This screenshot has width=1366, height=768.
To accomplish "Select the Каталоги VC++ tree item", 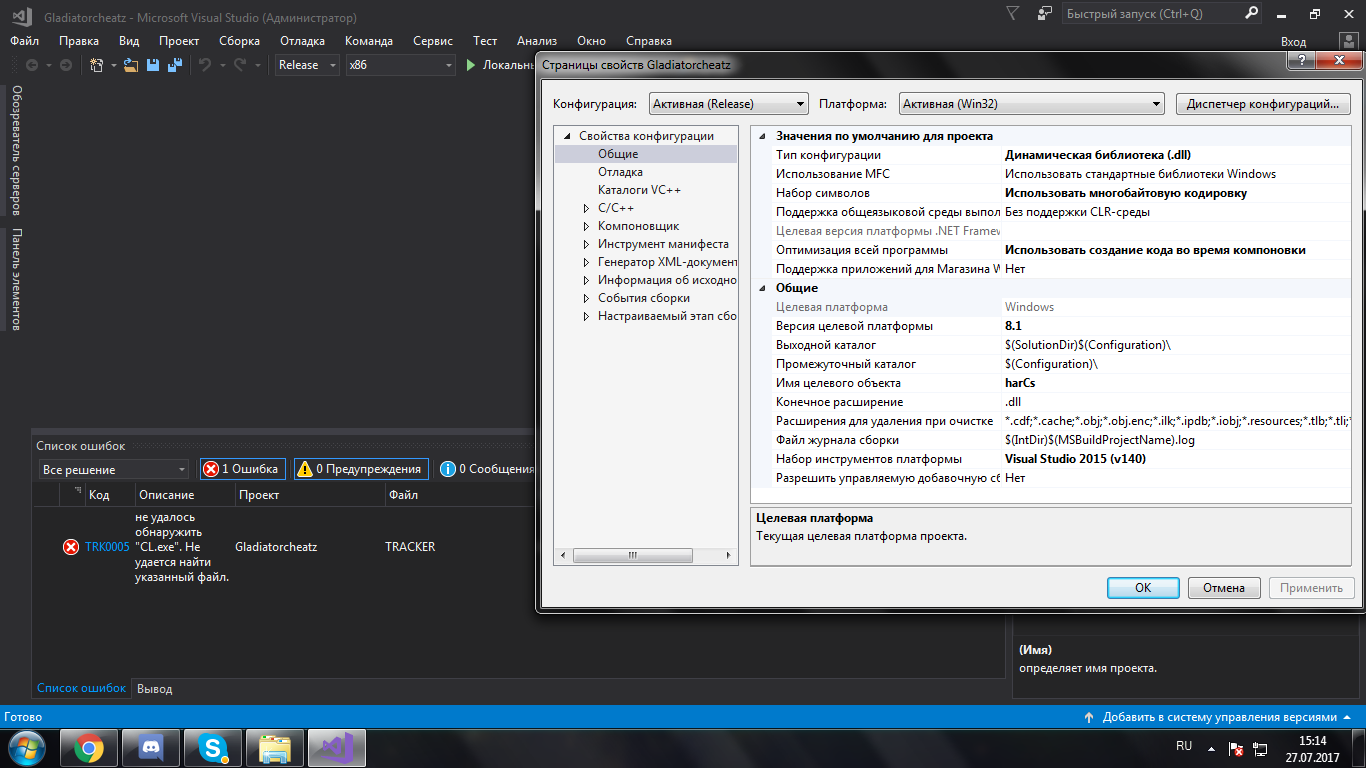I will pyautogui.click(x=639, y=190).
